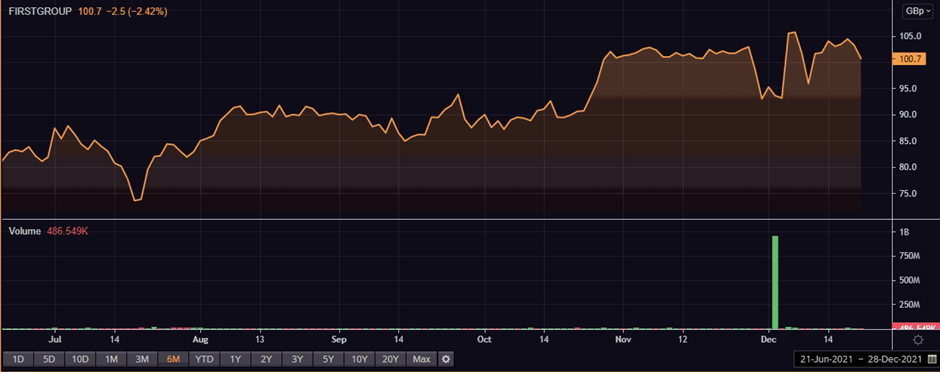Open range settings gear beside Max

pyautogui.click(x=446, y=359)
